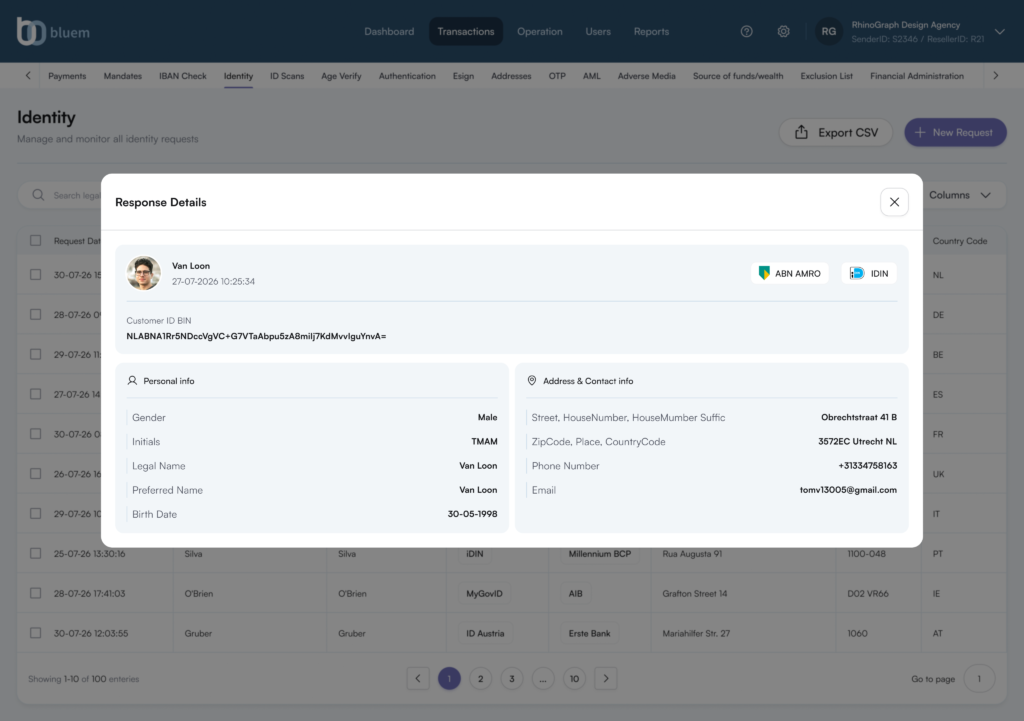Viewport: 1024px width, 721px height.
Task: Select the checkbox for the Gruber row
Action: click(35, 633)
